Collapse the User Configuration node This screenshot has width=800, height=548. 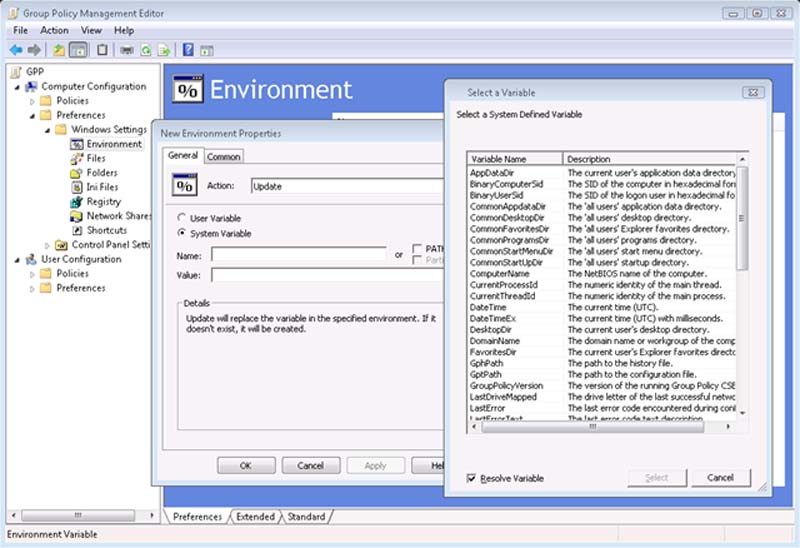17,260
